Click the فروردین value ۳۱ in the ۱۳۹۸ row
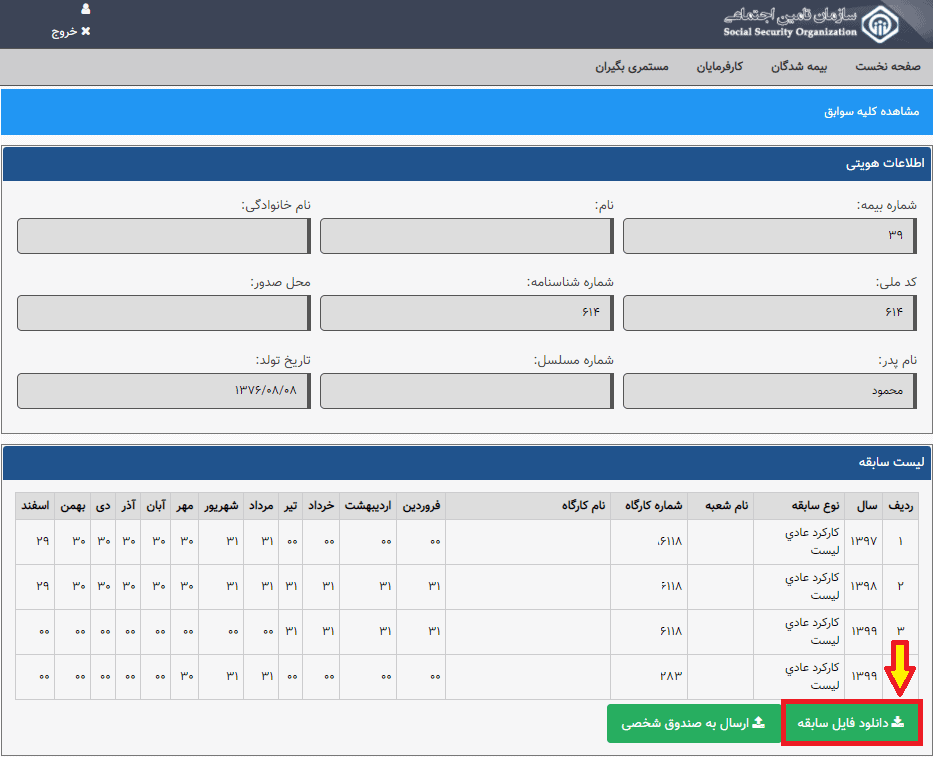The width and height of the screenshot is (933, 757). click(434, 586)
